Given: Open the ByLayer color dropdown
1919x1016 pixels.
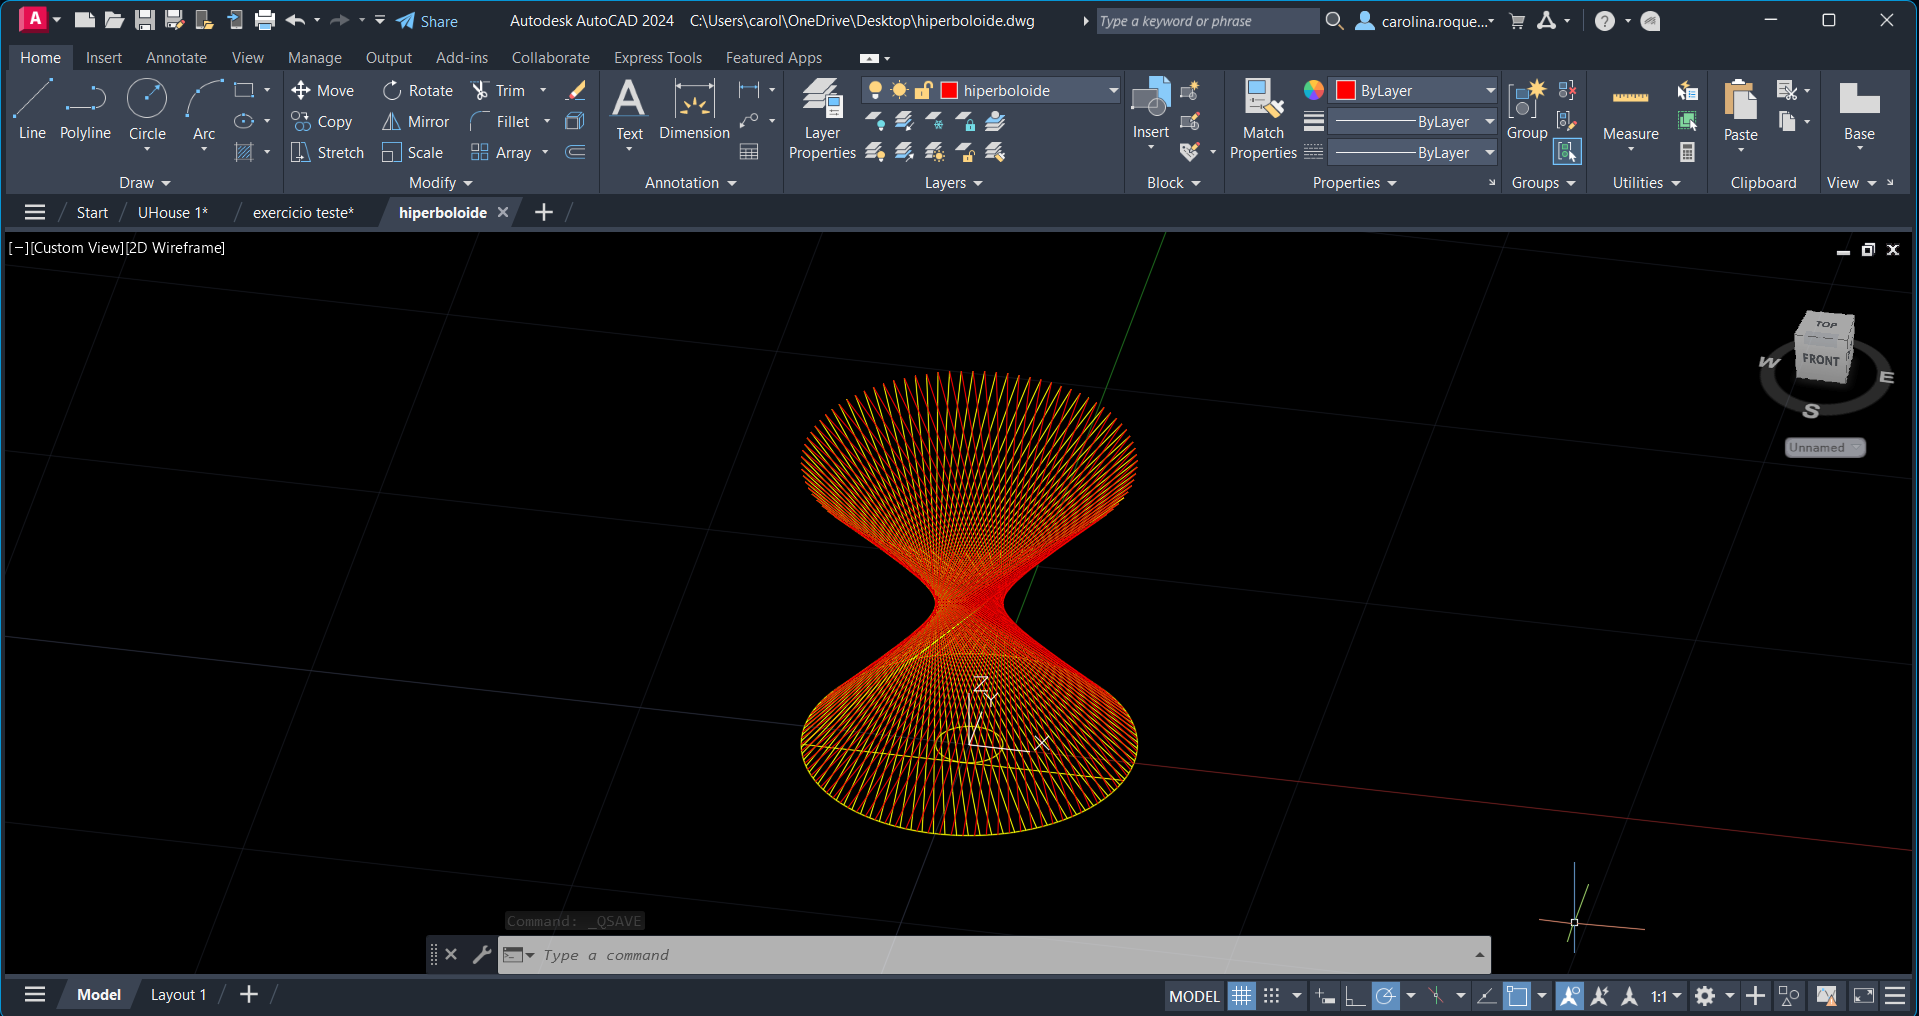Looking at the screenshot, I should tap(1490, 90).
